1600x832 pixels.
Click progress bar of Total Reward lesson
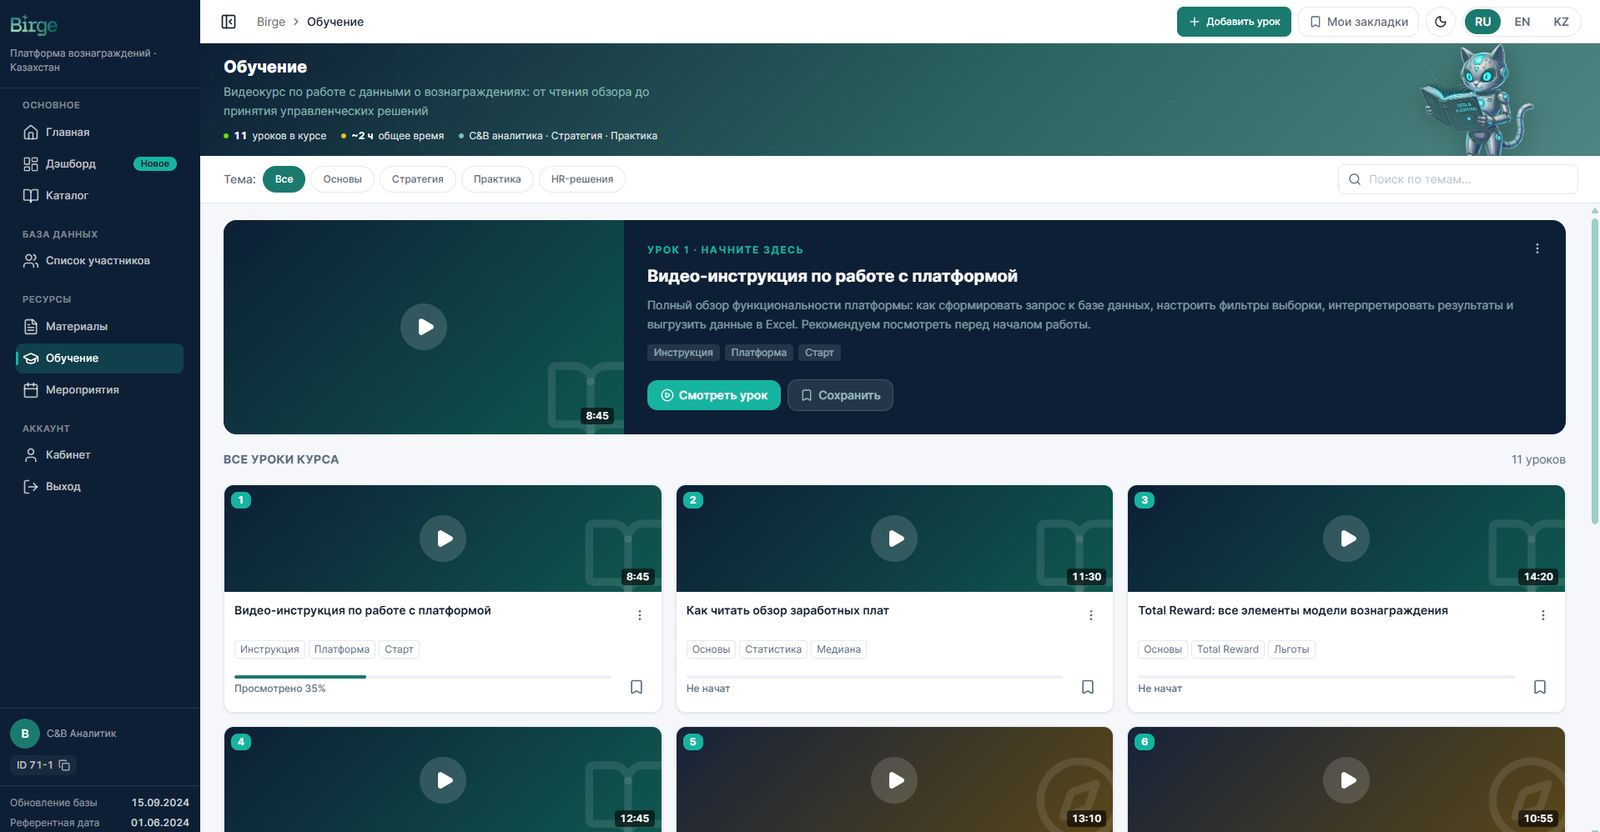pos(1326,677)
